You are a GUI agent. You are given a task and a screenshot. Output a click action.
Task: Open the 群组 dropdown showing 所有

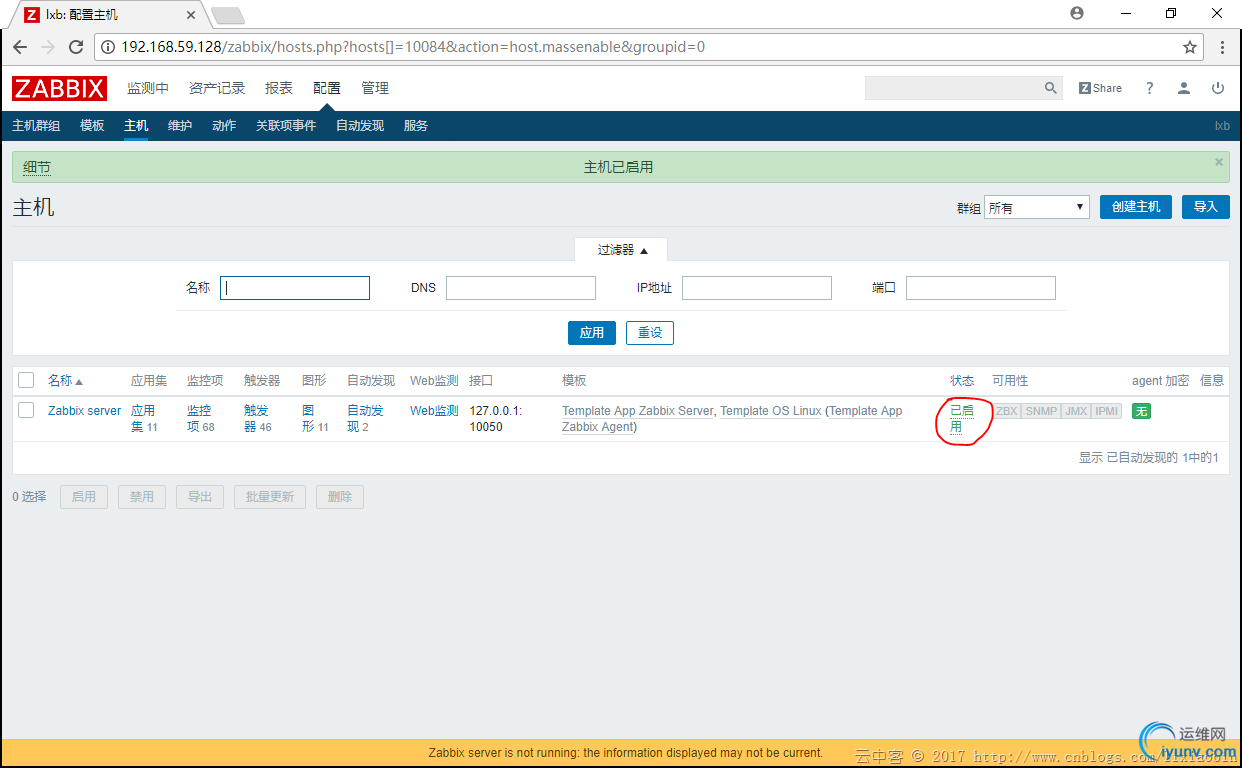point(1036,207)
